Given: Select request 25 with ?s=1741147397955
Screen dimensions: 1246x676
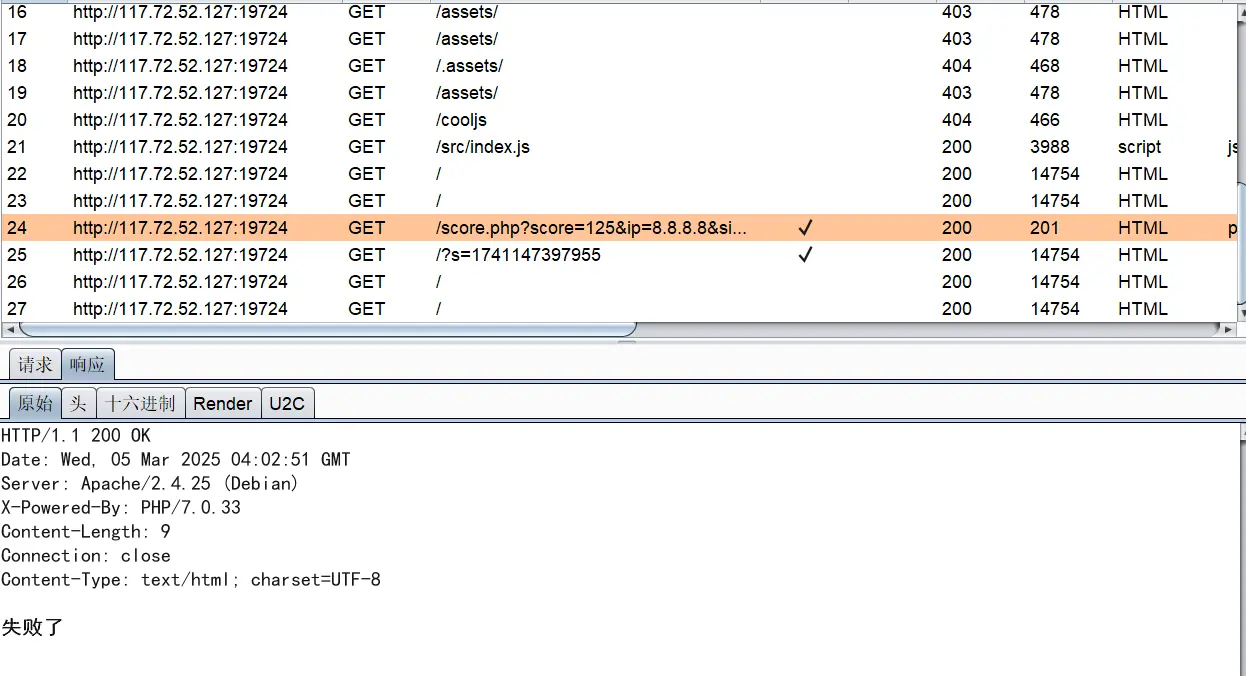Looking at the screenshot, I should (518, 255).
